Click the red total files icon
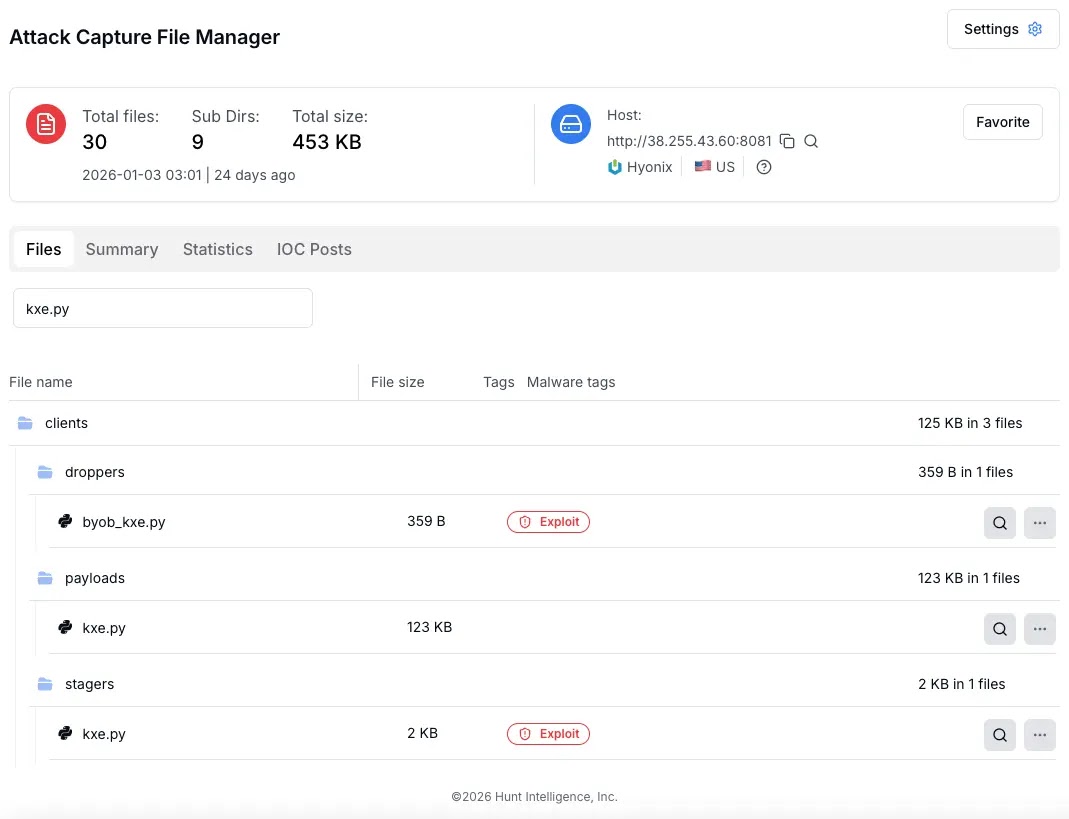Image resolution: width=1069 pixels, height=819 pixels. (x=46, y=124)
